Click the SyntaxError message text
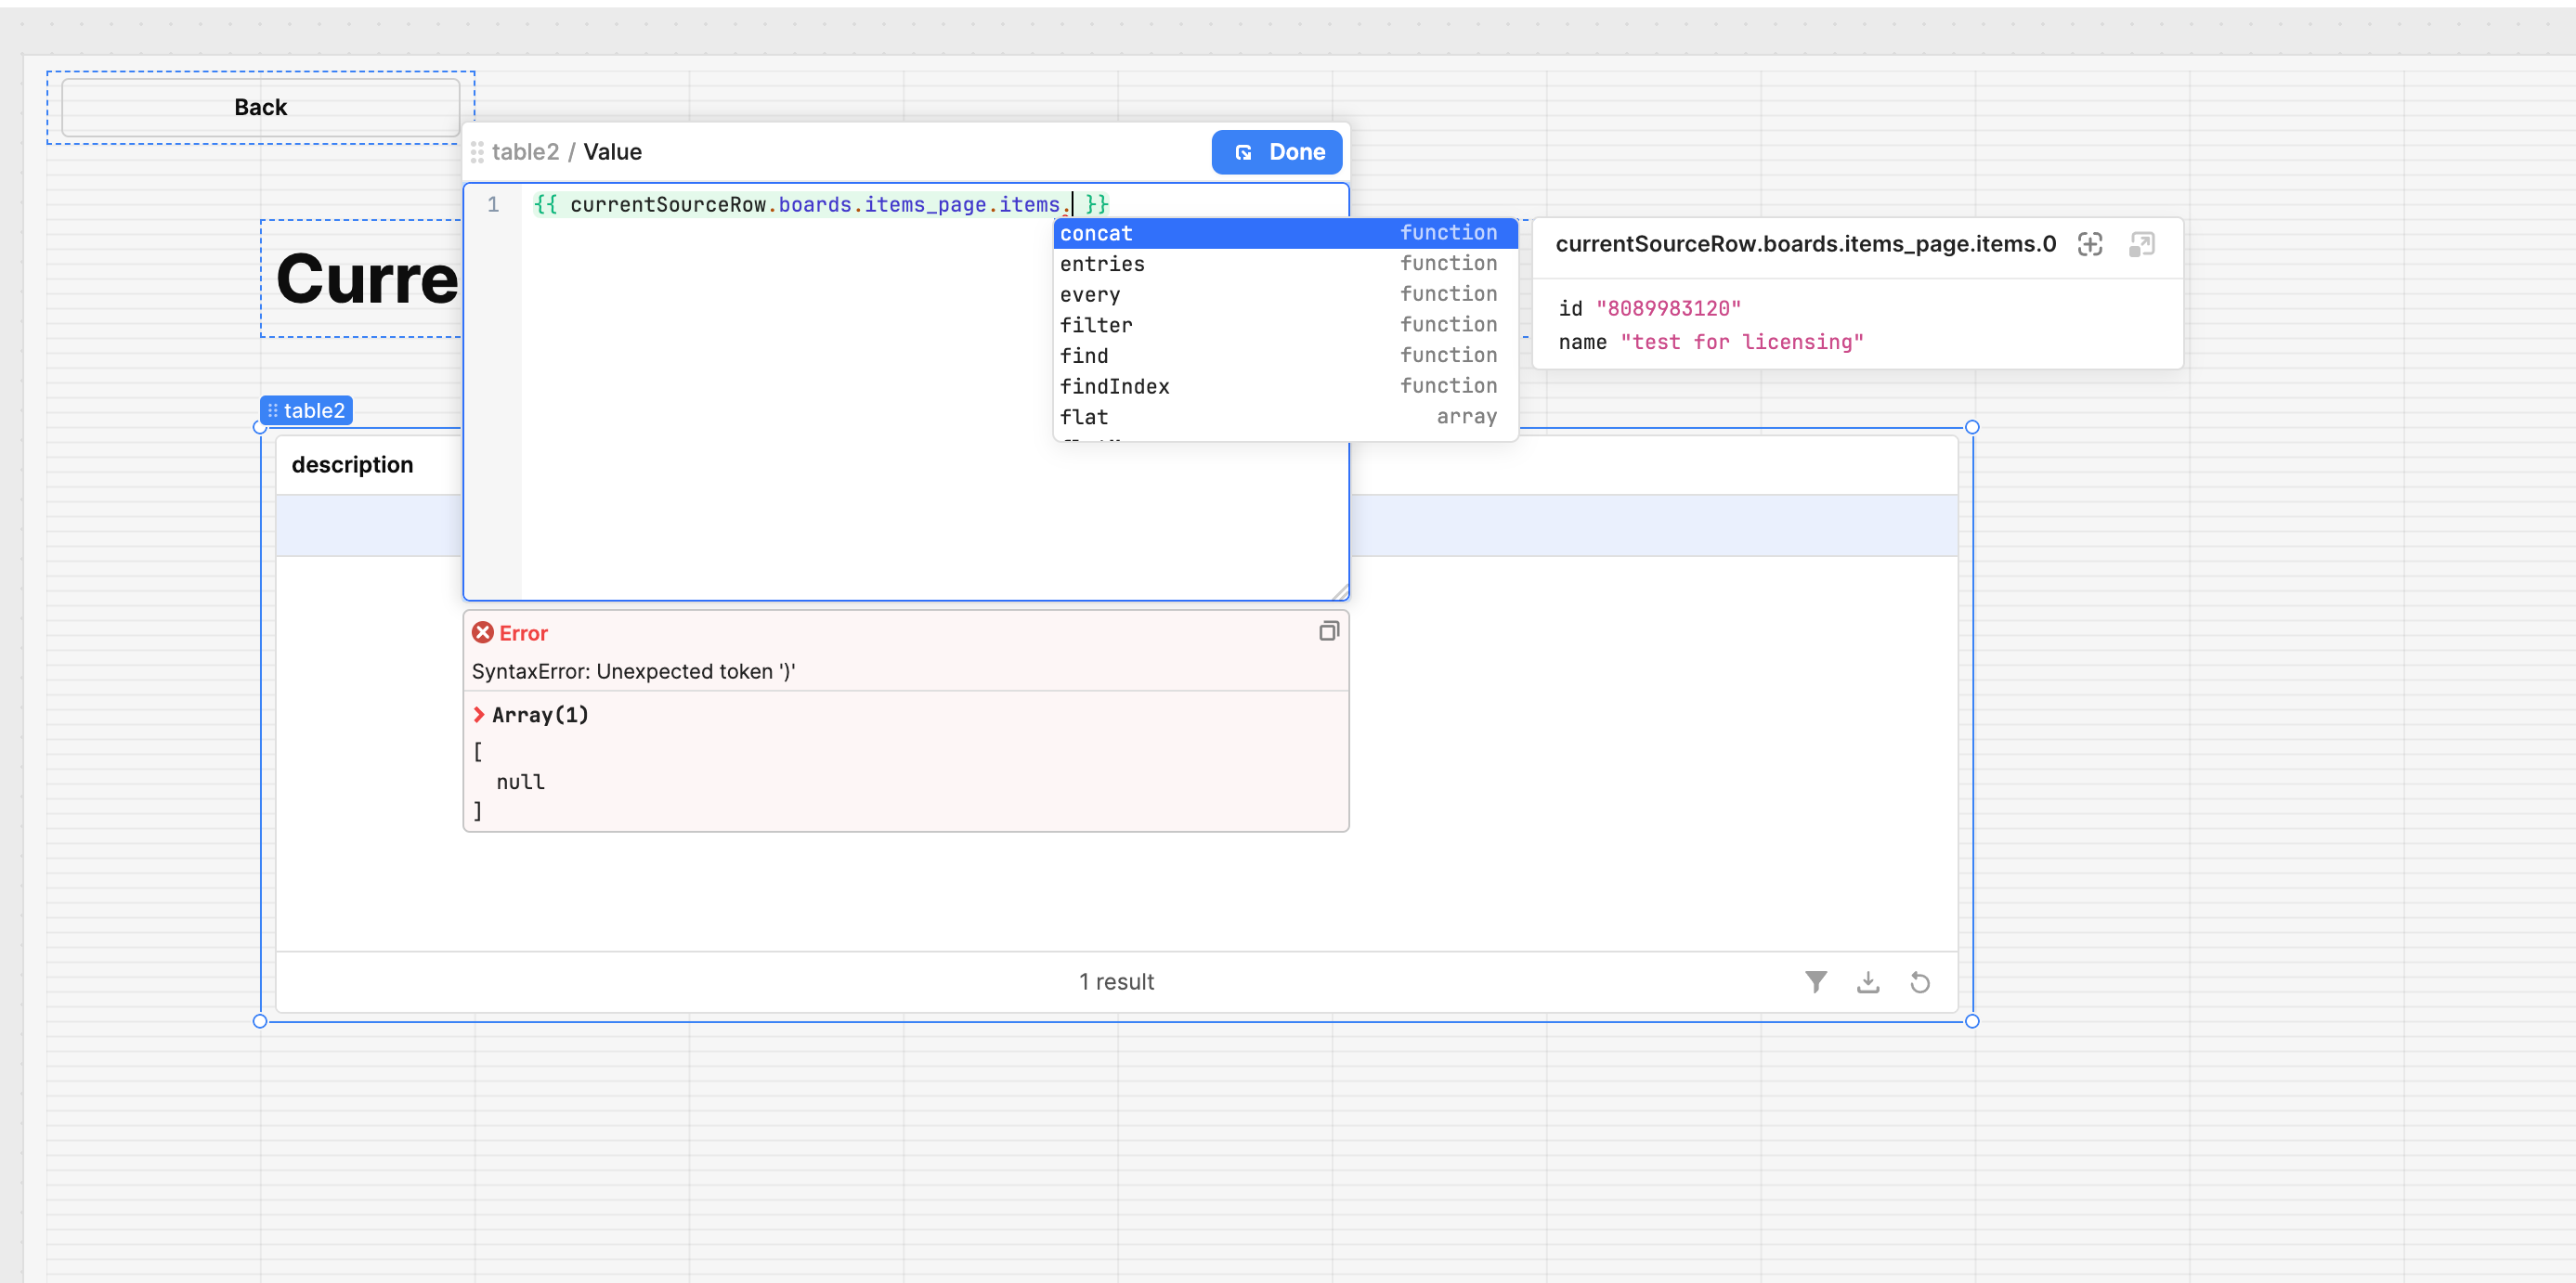The image size is (2576, 1283). point(633,671)
